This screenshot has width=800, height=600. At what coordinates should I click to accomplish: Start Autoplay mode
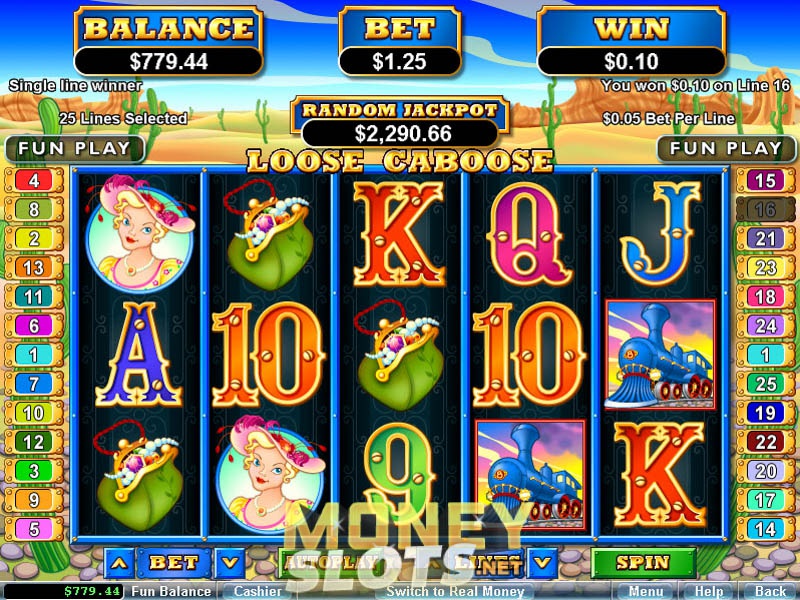(331, 562)
